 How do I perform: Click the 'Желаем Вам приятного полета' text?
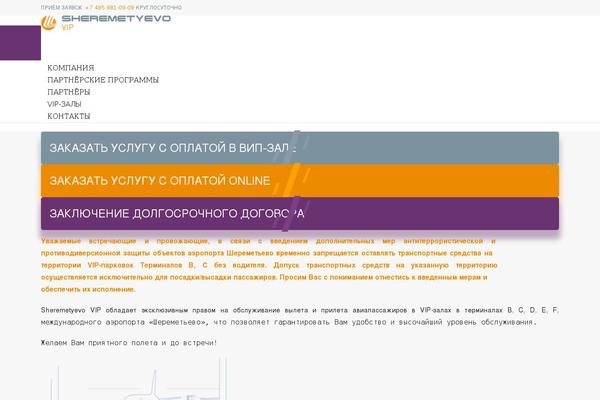(129, 343)
